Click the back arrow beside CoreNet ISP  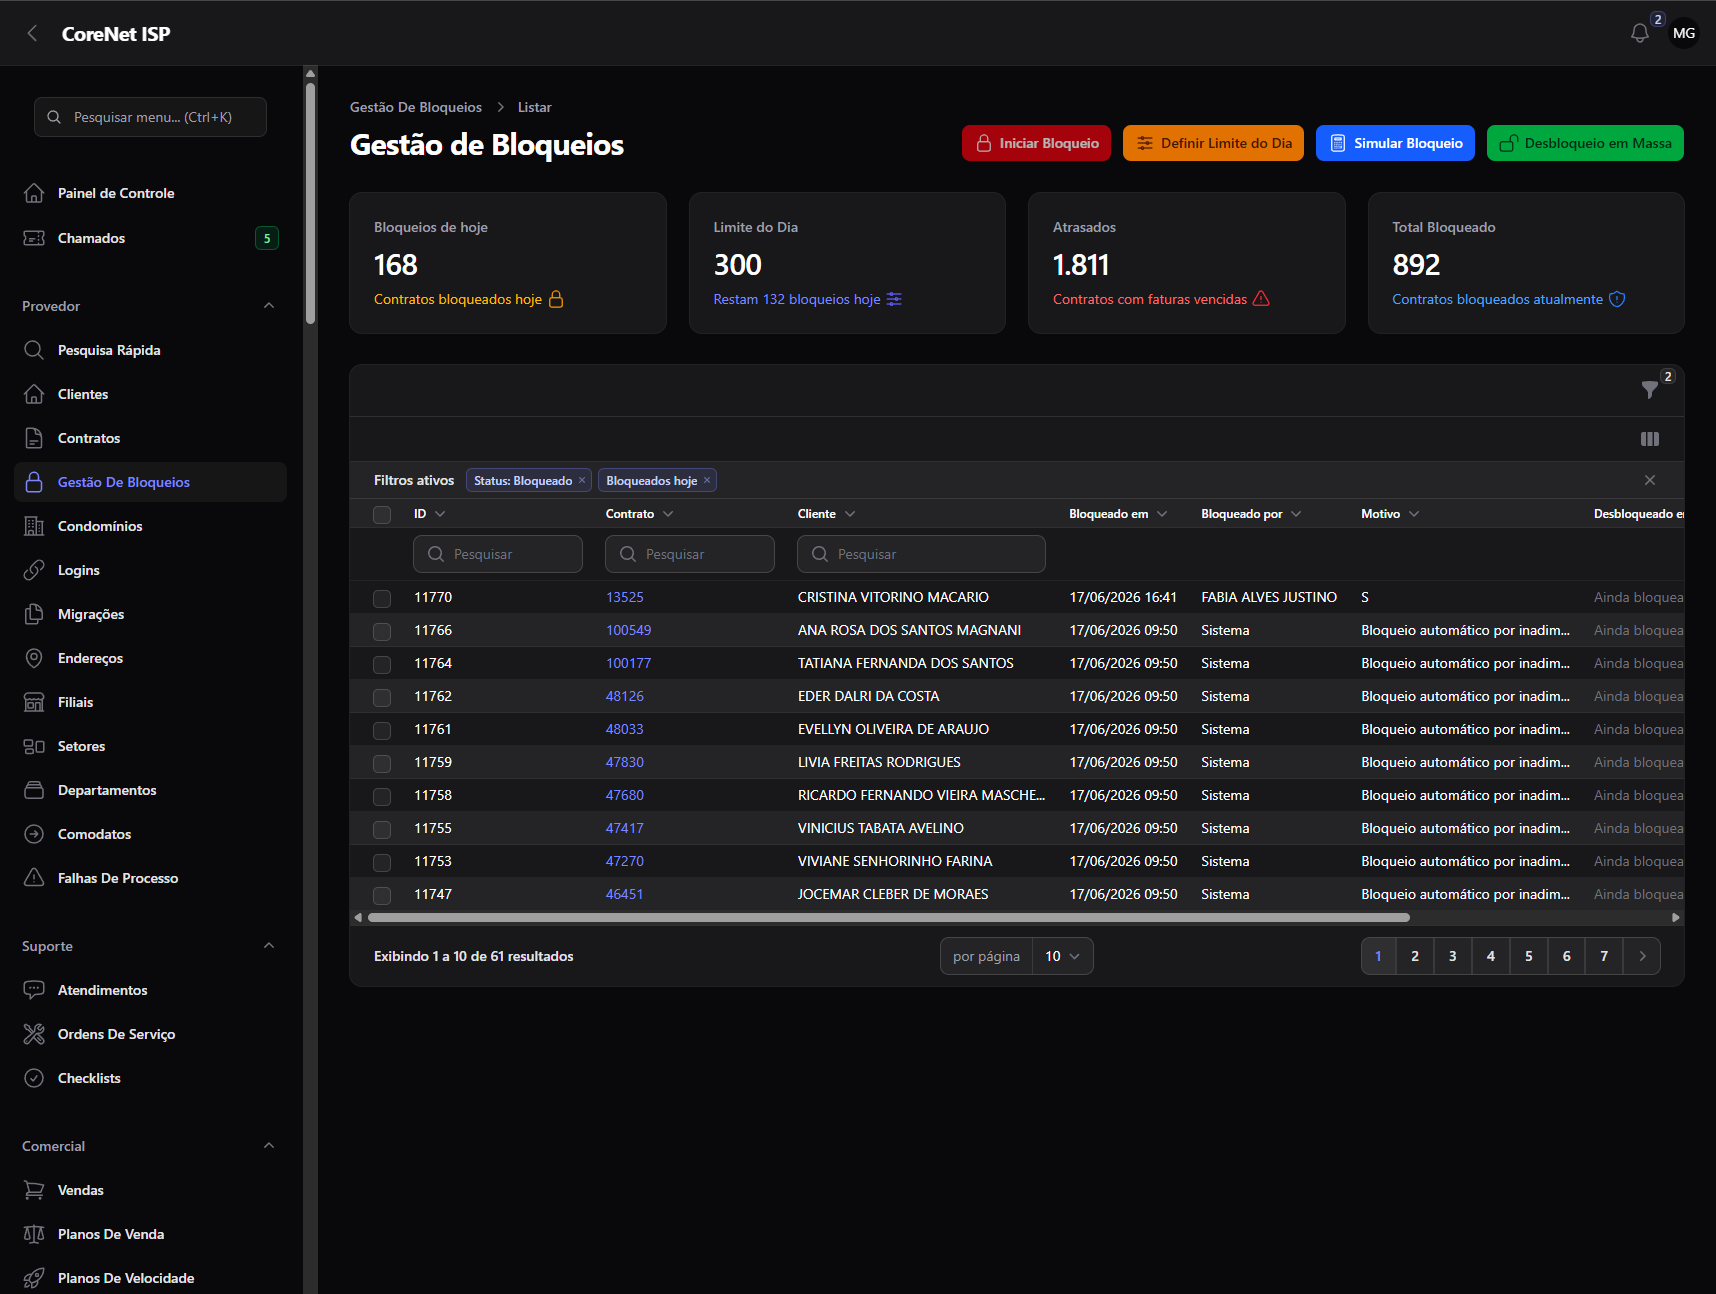[x=33, y=33]
